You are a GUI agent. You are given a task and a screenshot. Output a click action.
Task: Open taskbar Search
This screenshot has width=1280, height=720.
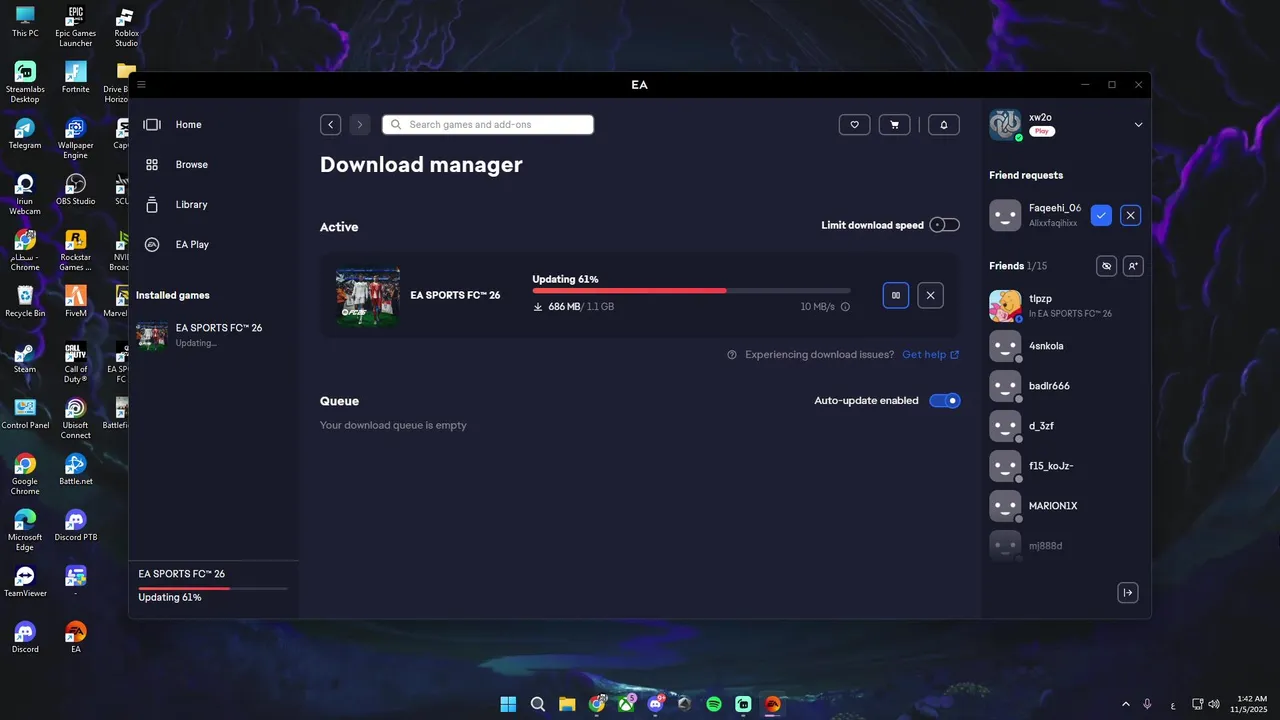538,704
